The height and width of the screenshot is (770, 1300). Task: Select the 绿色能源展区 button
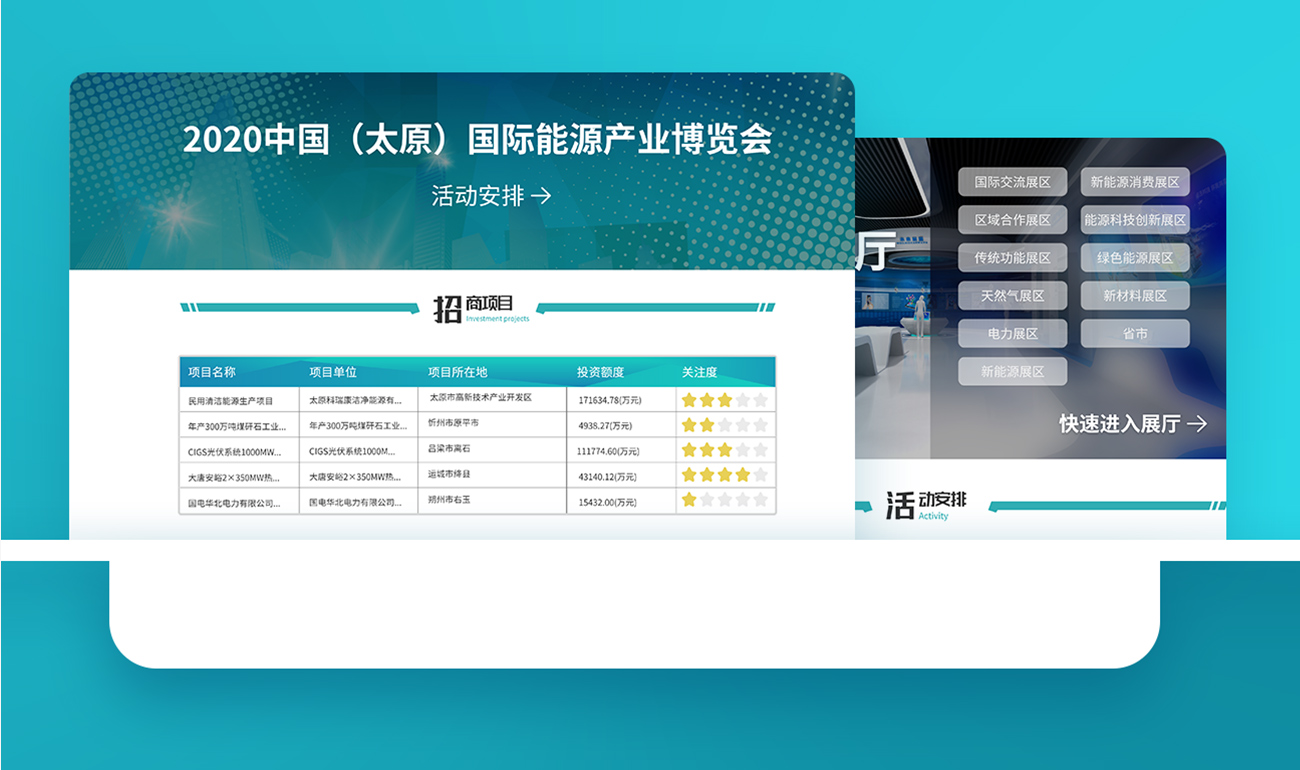(x=1135, y=258)
